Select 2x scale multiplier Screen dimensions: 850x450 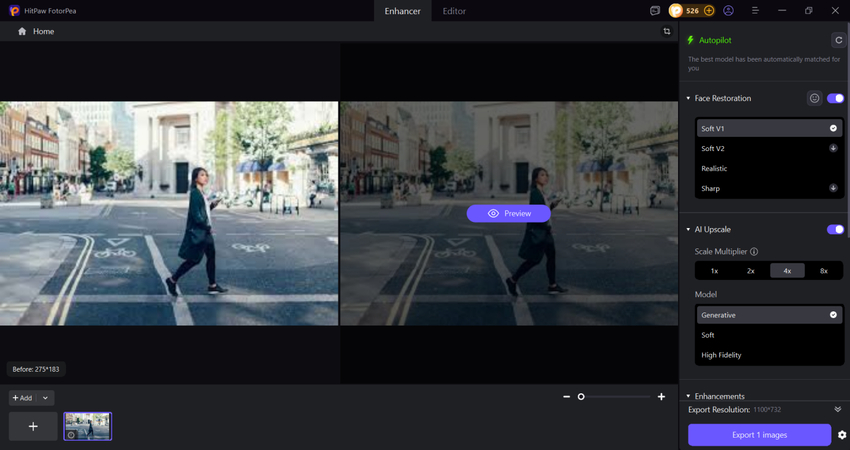tap(751, 271)
